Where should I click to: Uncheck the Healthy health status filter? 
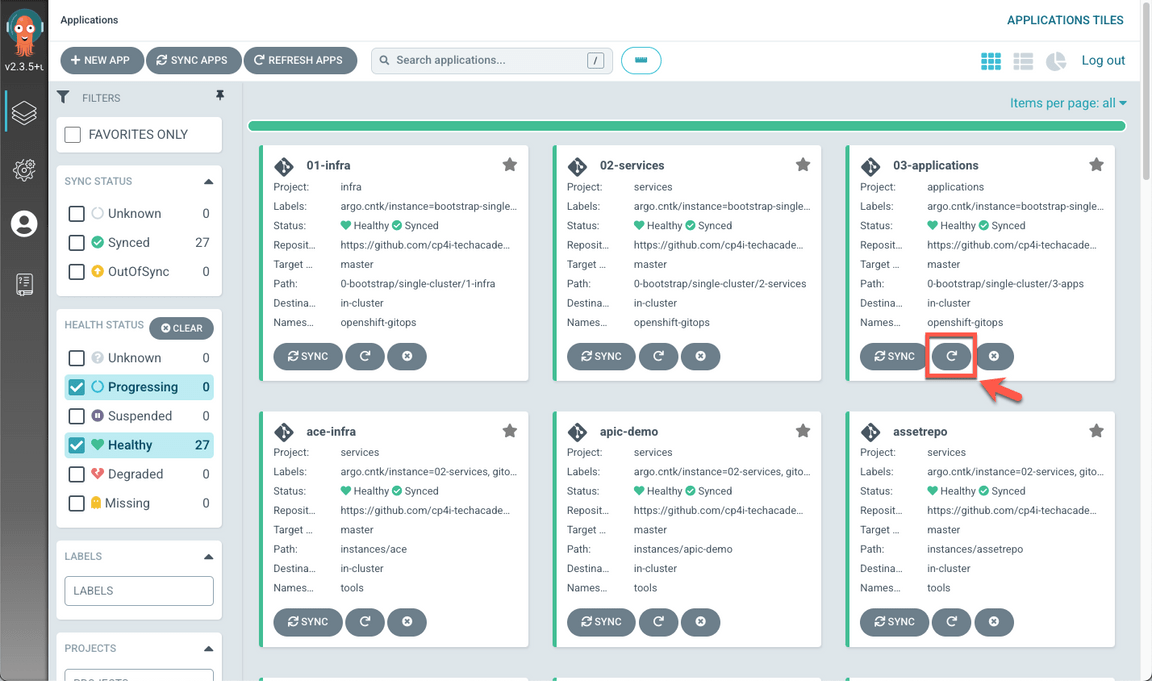76,445
